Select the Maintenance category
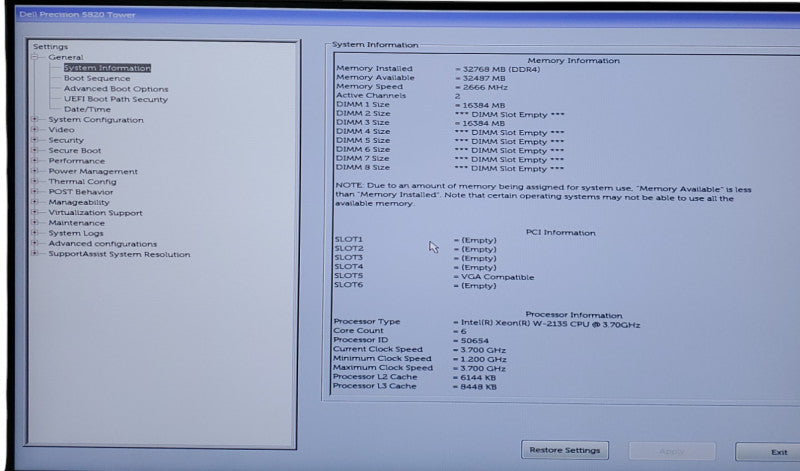This screenshot has width=800, height=471. pyautogui.click(x=77, y=223)
